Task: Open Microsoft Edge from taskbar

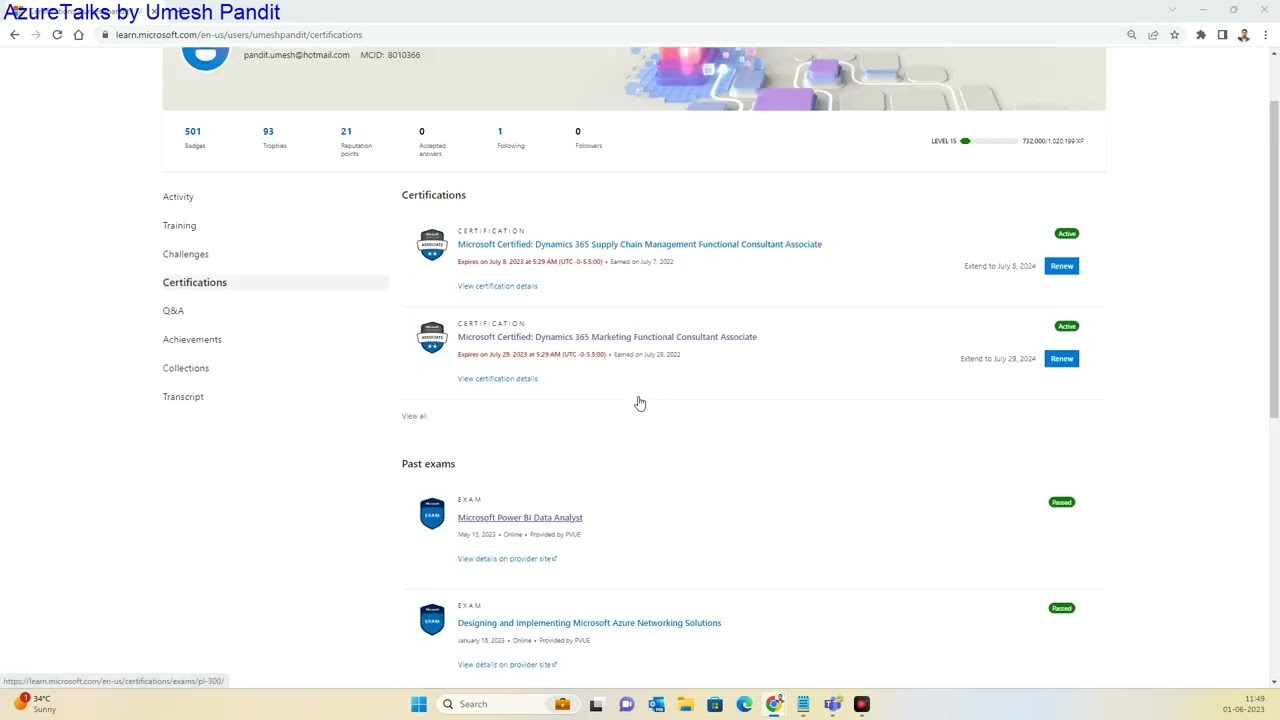Action: 744,704
